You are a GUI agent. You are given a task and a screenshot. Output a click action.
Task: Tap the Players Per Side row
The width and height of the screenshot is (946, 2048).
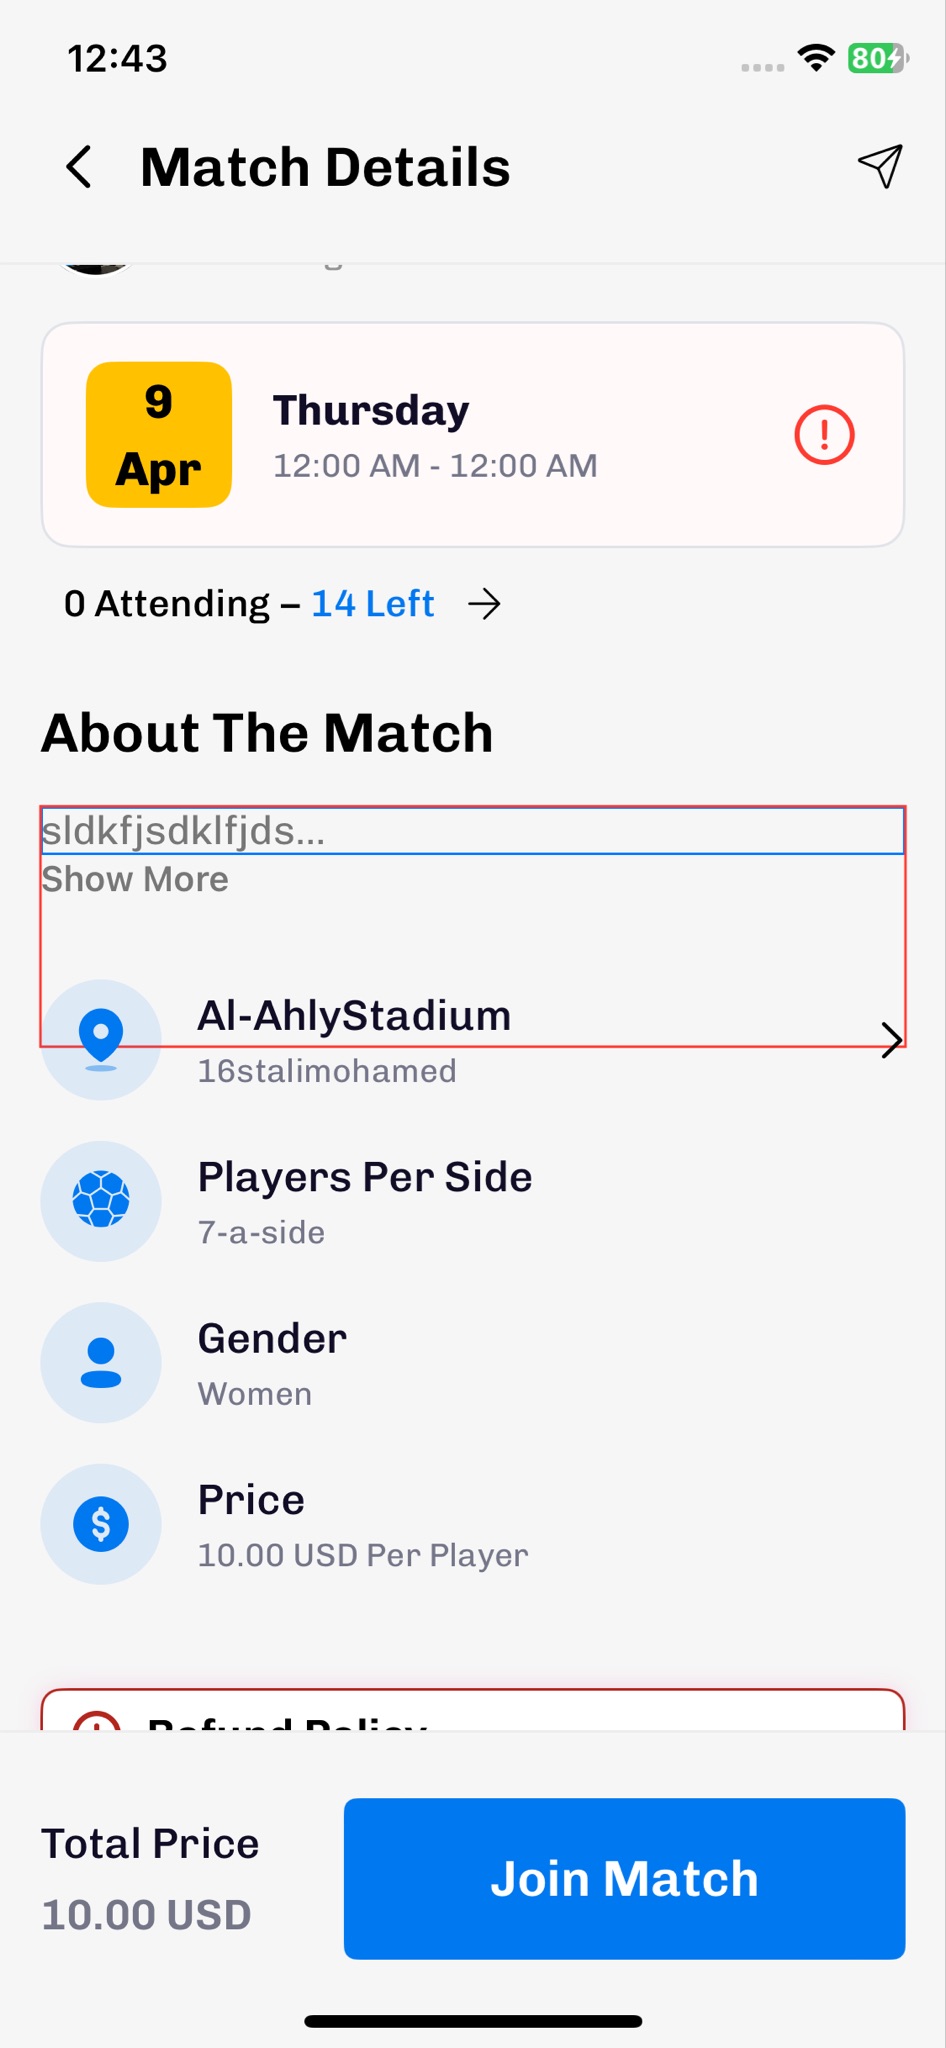click(x=365, y=1178)
